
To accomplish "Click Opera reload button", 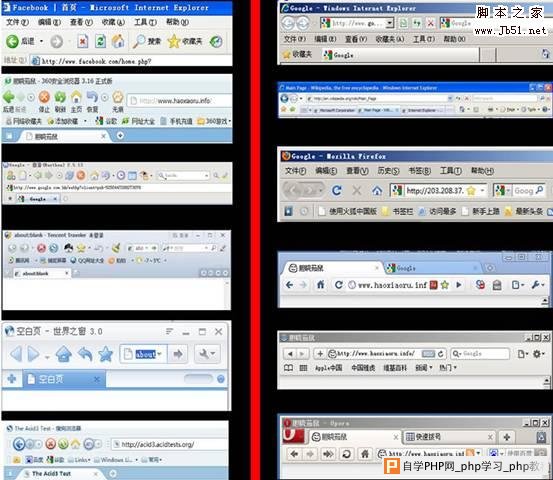I will (346, 454).
